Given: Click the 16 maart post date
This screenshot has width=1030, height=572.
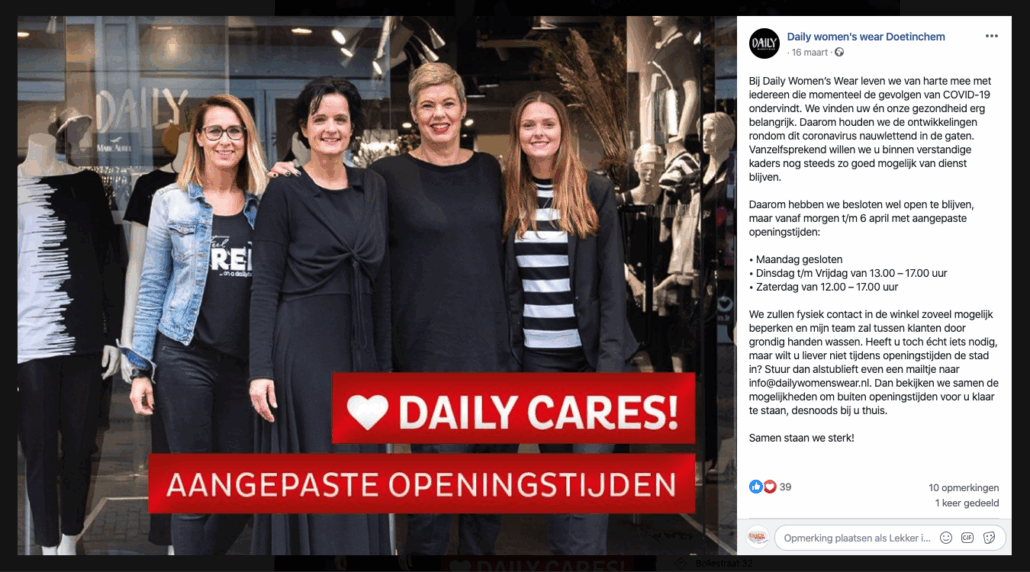Looking at the screenshot, I should 809,53.
